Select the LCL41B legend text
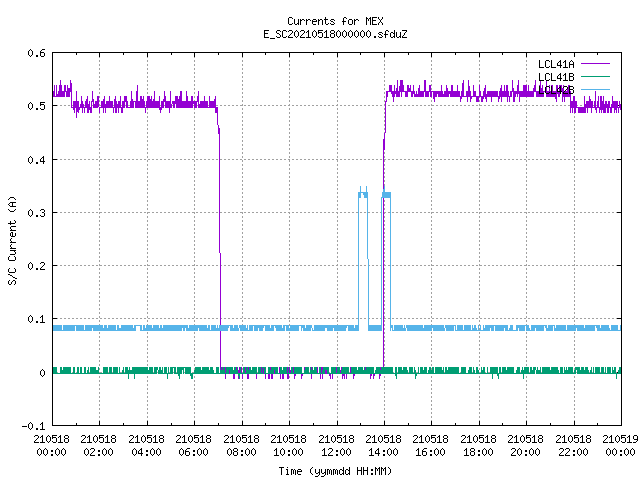This screenshot has height=480, width=640. [x=556, y=77]
